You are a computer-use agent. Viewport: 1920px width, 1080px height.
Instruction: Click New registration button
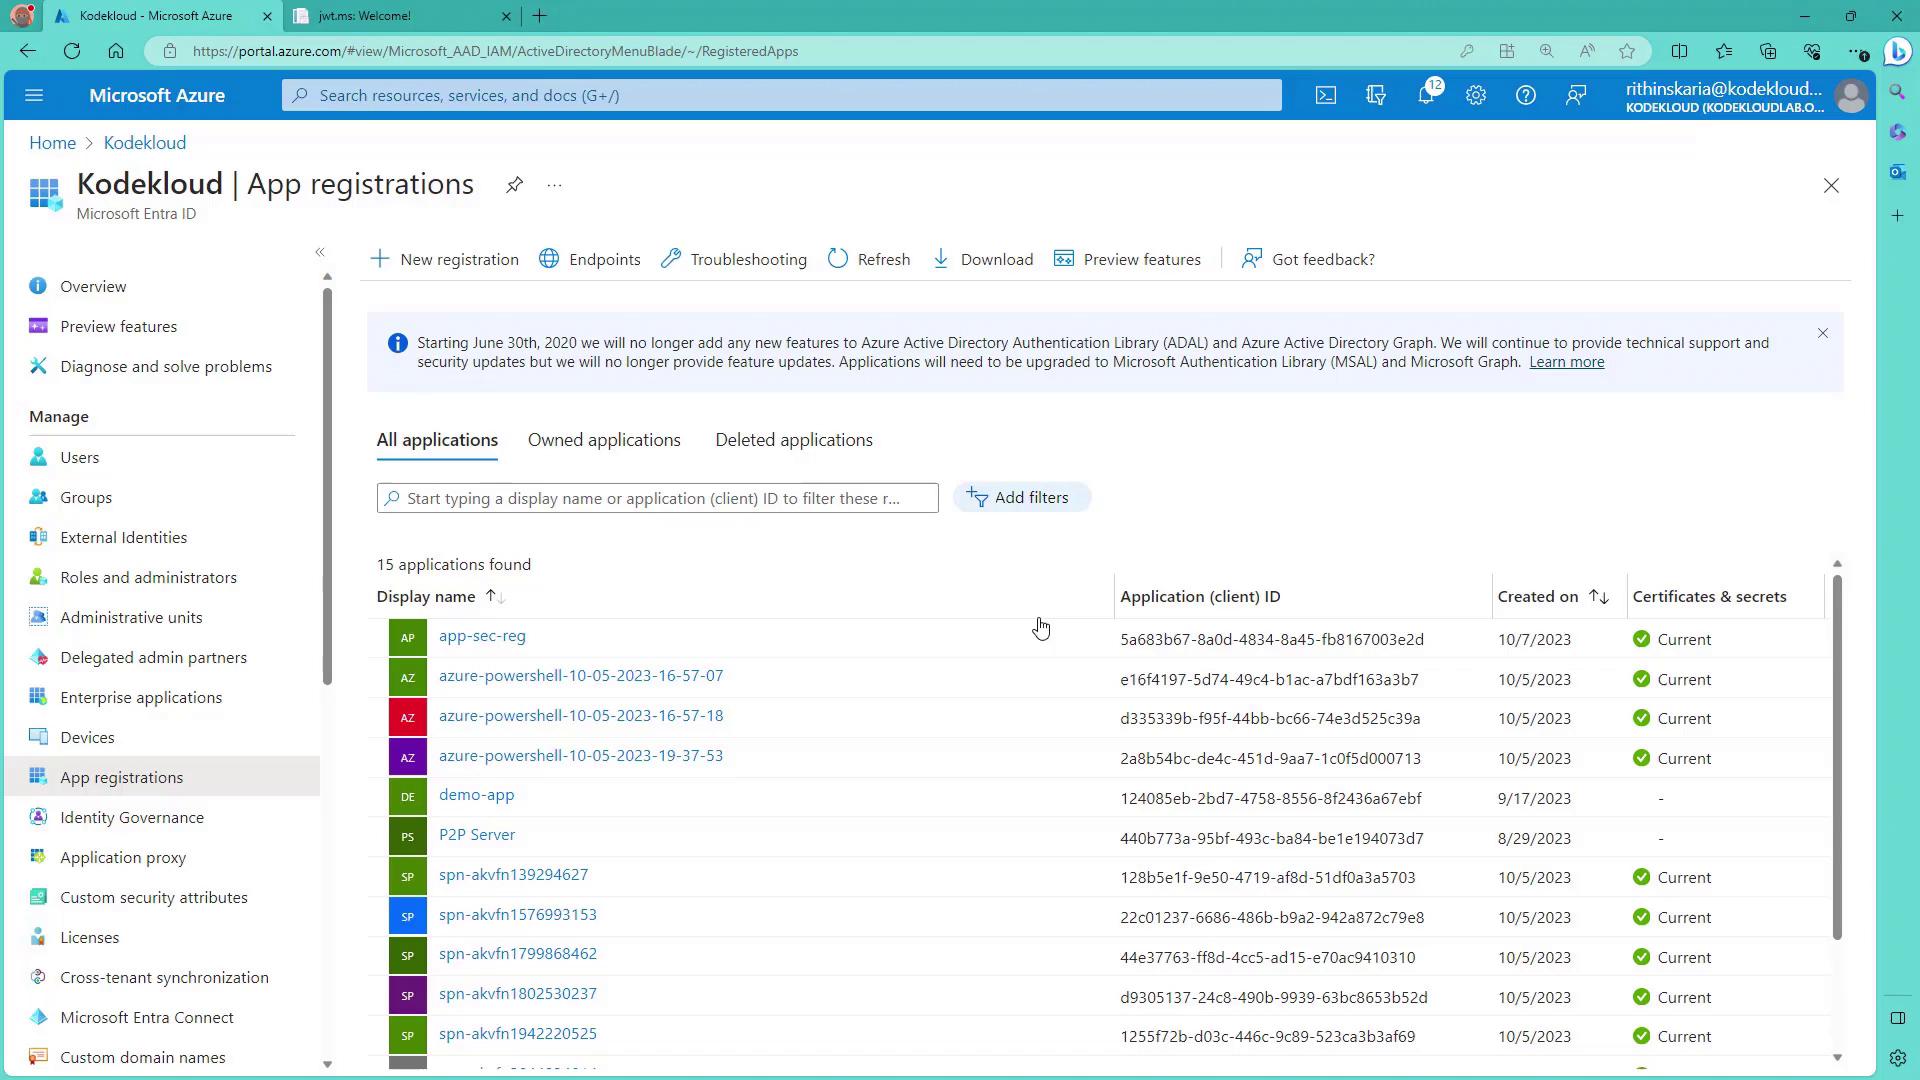pyautogui.click(x=445, y=259)
